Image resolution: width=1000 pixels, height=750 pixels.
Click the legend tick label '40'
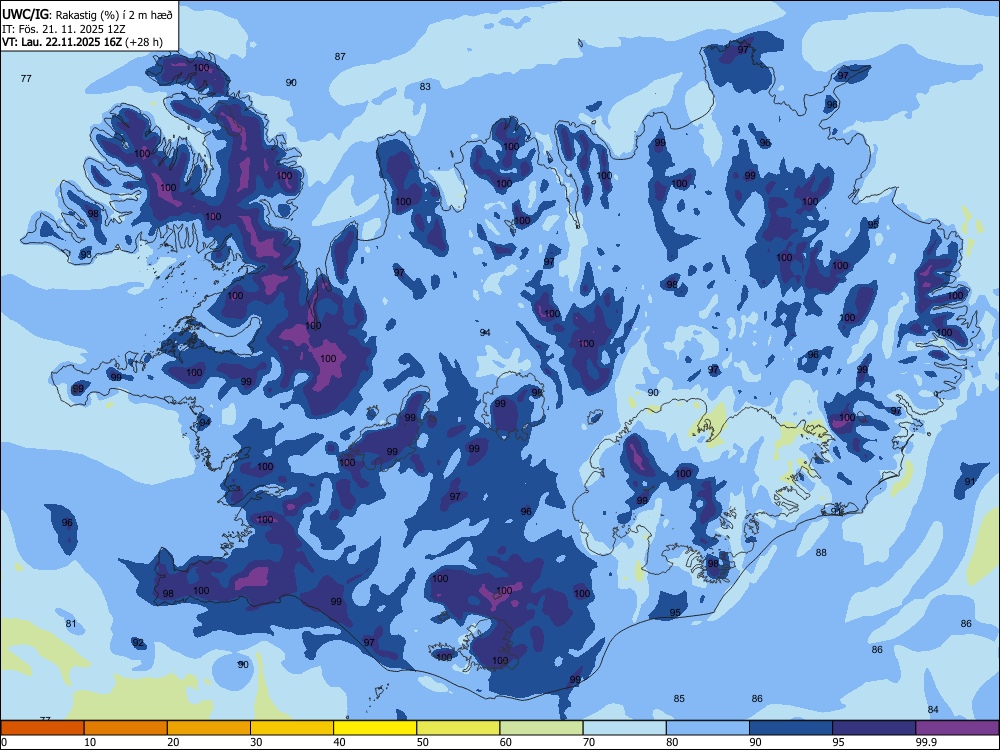click(339, 742)
